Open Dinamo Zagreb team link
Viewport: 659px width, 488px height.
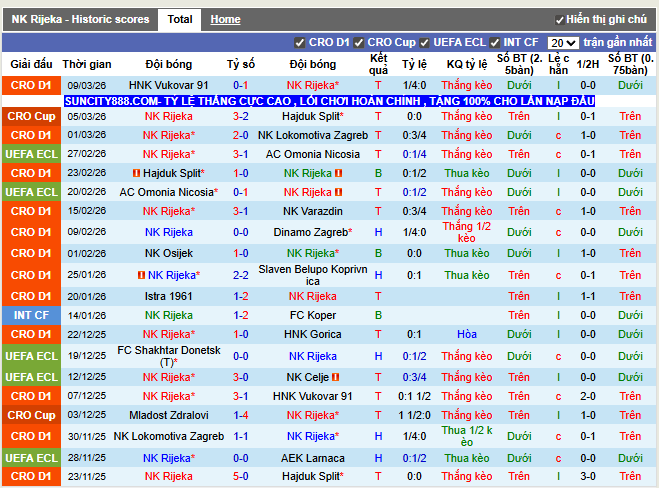click(x=313, y=232)
